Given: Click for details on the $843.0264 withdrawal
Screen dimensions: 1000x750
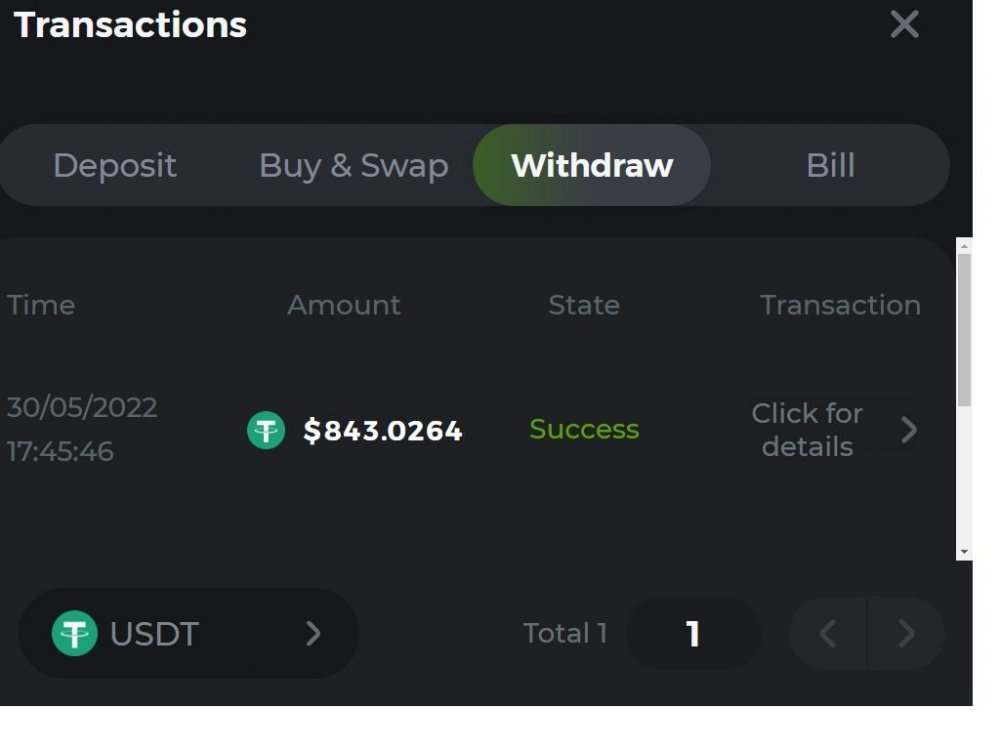Looking at the screenshot, I should [x=808, y=430].
